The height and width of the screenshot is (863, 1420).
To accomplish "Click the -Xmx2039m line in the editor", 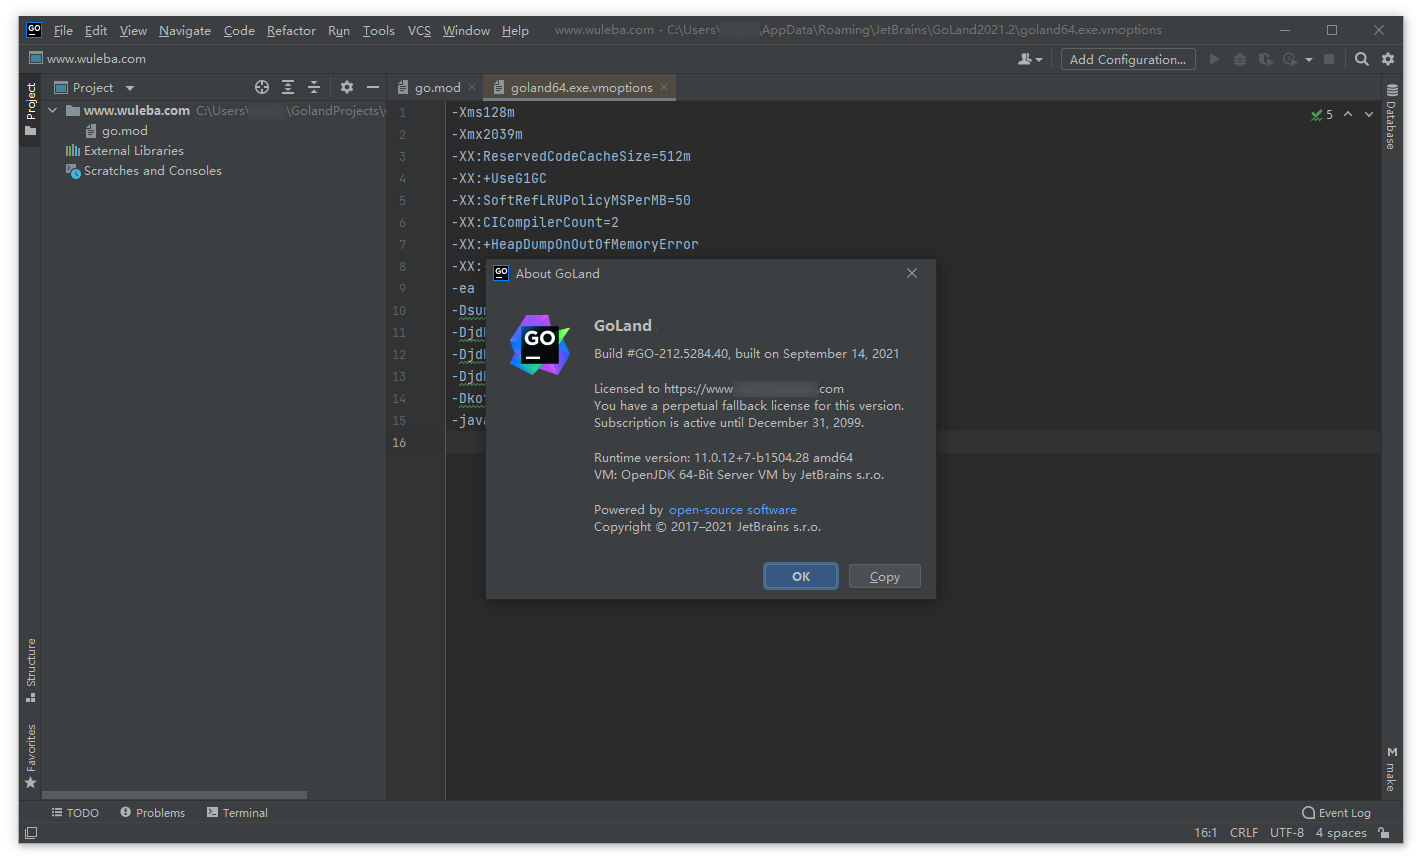I will (487, 135).
